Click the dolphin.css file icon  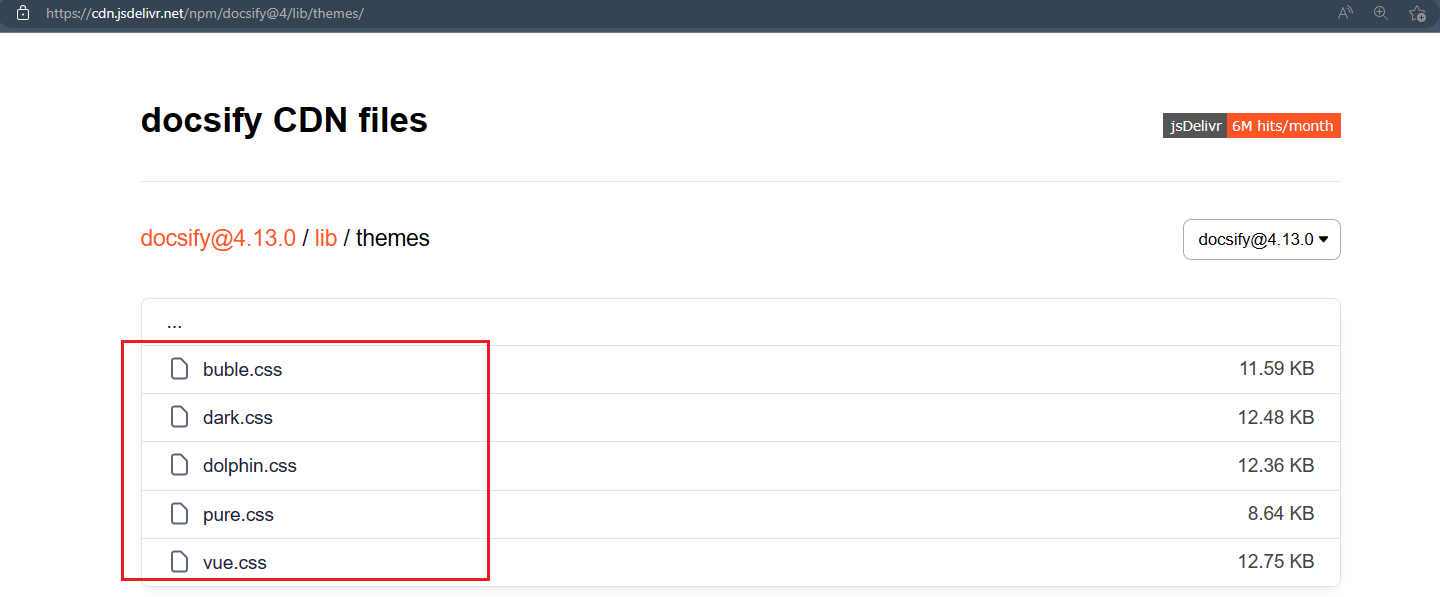tap(179, 465)
